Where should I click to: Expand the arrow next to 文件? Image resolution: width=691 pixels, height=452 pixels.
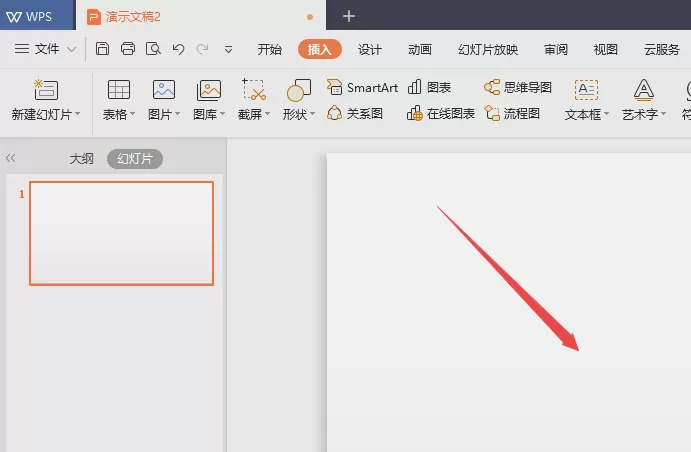pyautogui.click(x=71, y=49)
